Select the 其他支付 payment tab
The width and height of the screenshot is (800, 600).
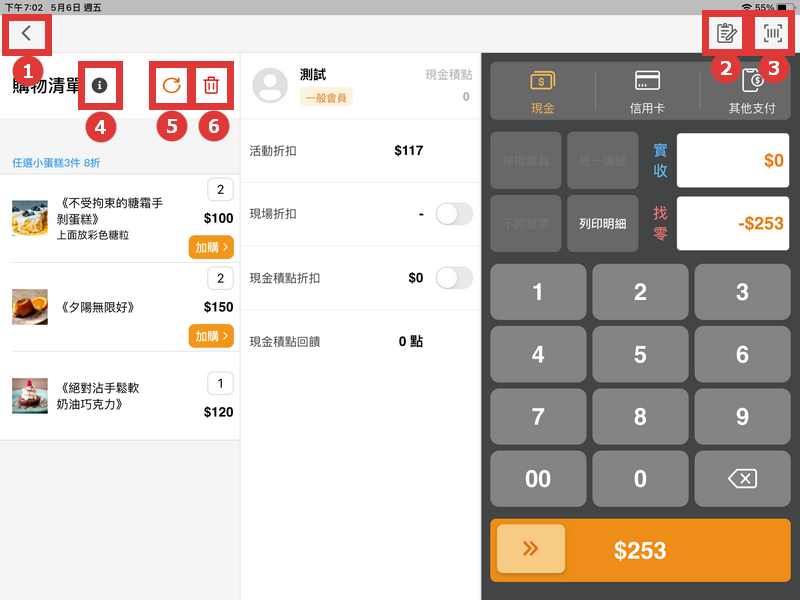pos(755,89)
